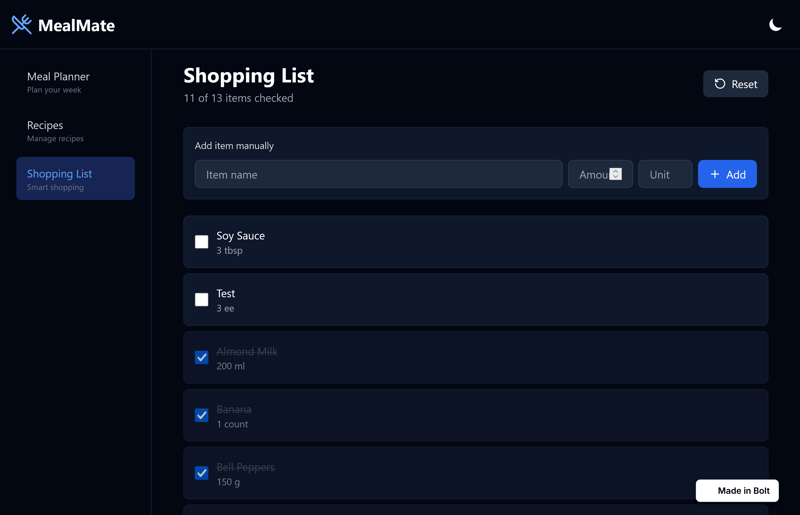The width and height of the screenshot is (800, 515).
Task: Click the plus icon on the Add button
Action: 715,174
